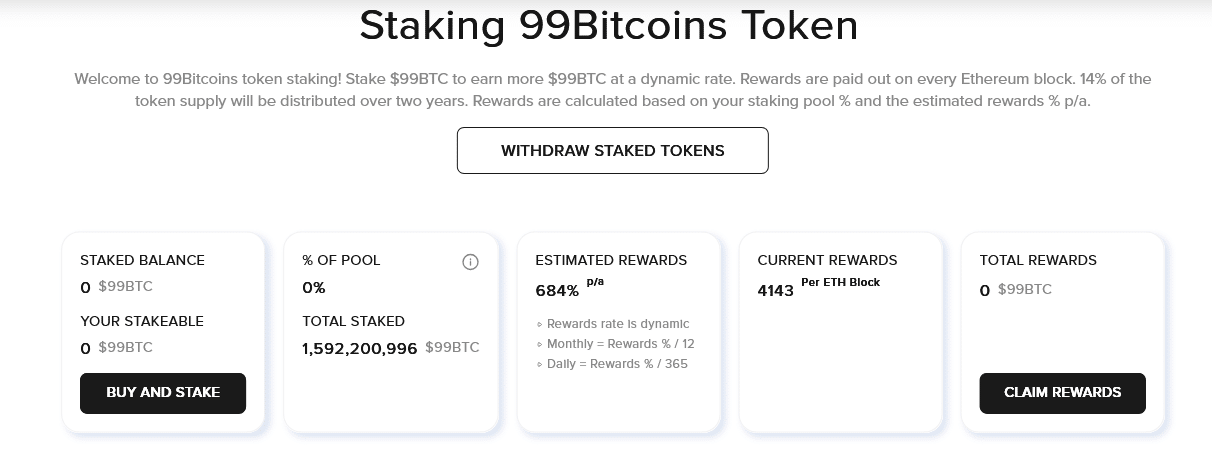The image size is (1212, 452).
Task: Claim your staking rewards
Action: (x=1063, y=393)
